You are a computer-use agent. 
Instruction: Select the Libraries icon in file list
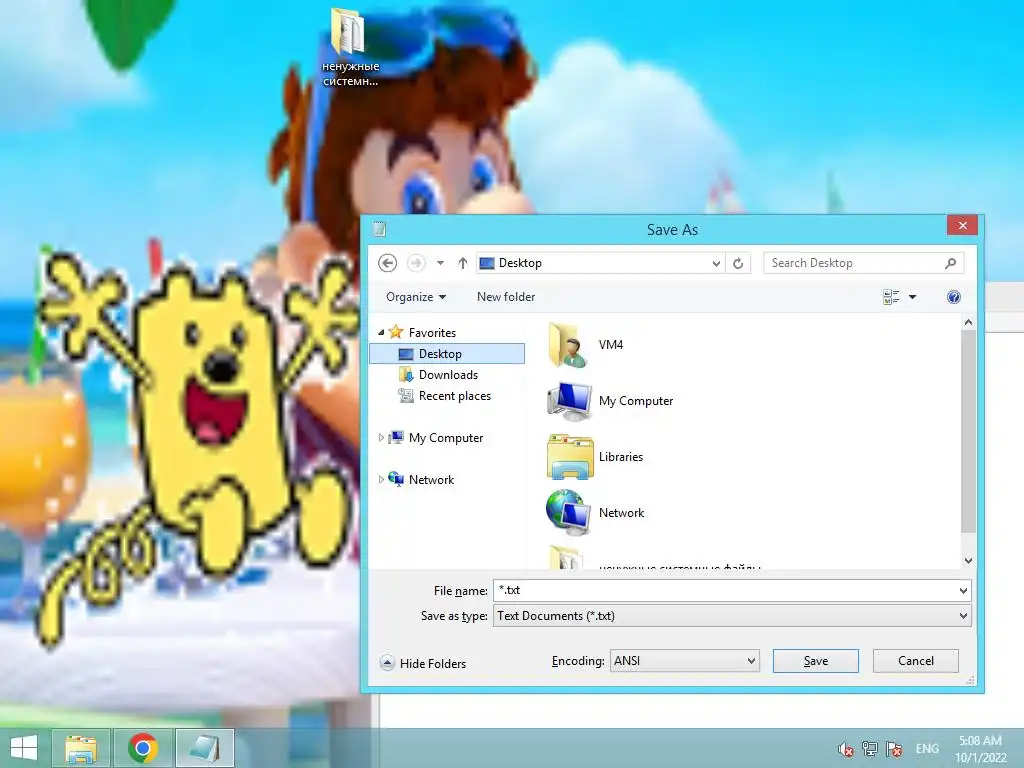(x=569, y=457)
